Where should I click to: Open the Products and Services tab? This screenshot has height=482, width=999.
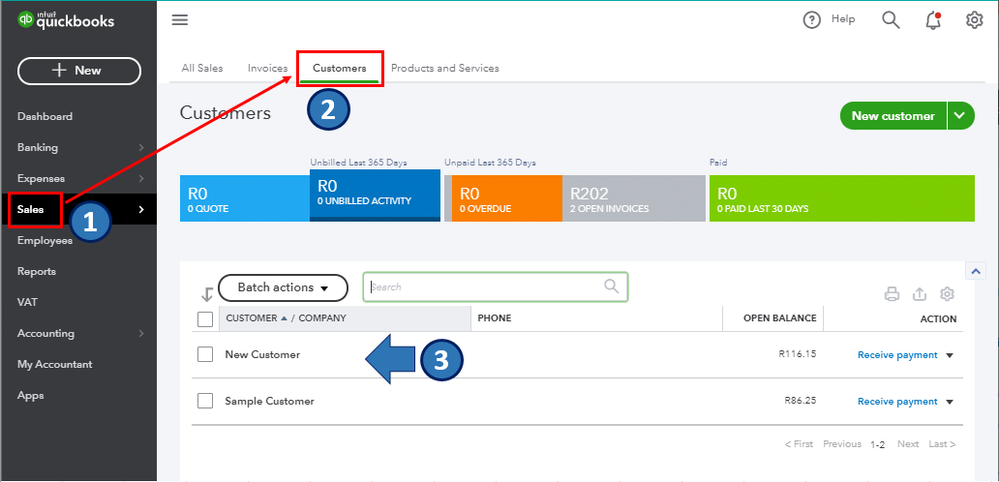[x=445, y=67]
